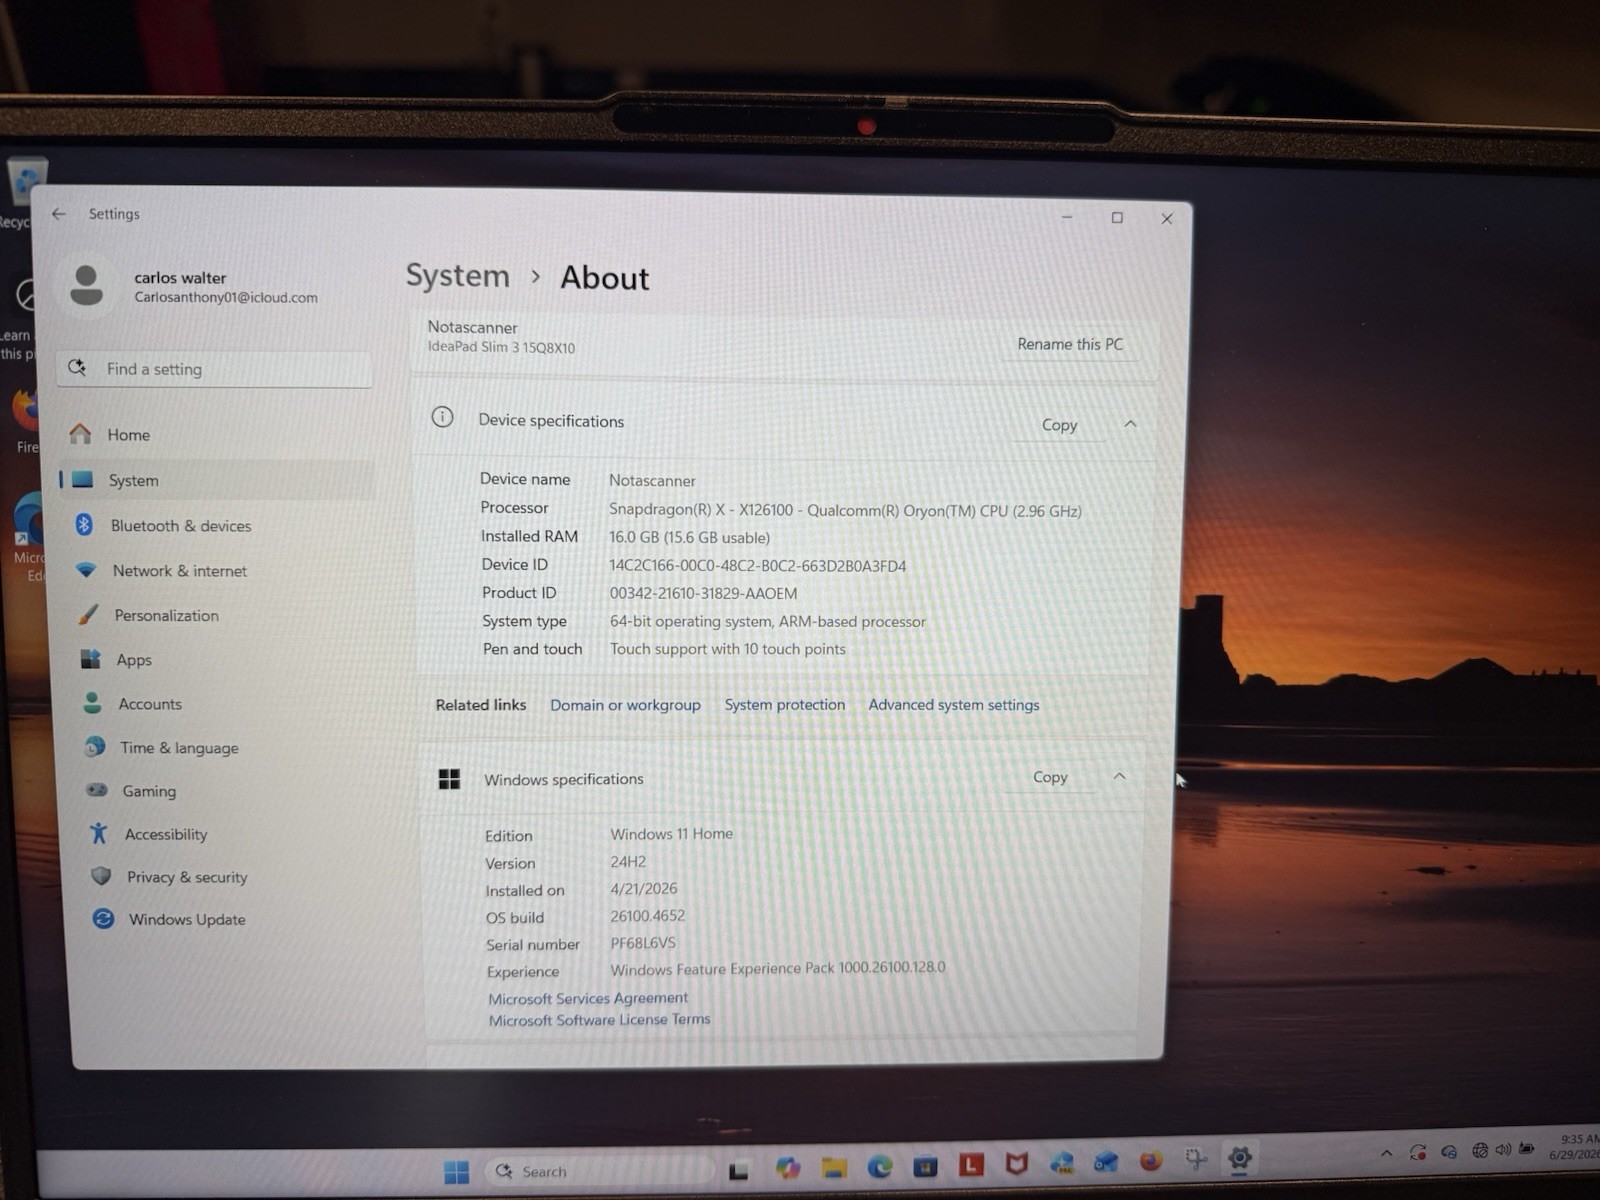Image resolution: width=1600 pixels, height=1200 pixels.
Task: Copy the Device specifications
Action: 1059,425
